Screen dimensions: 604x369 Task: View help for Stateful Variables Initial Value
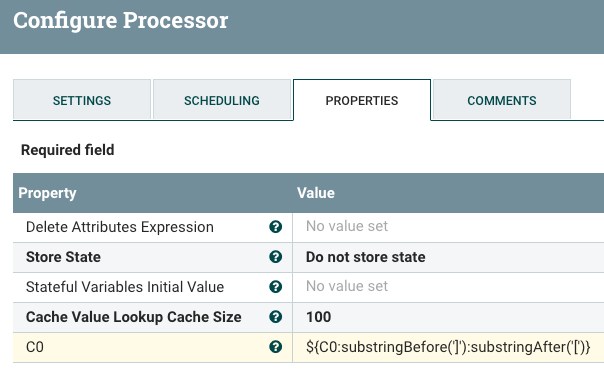click(275, 287)
